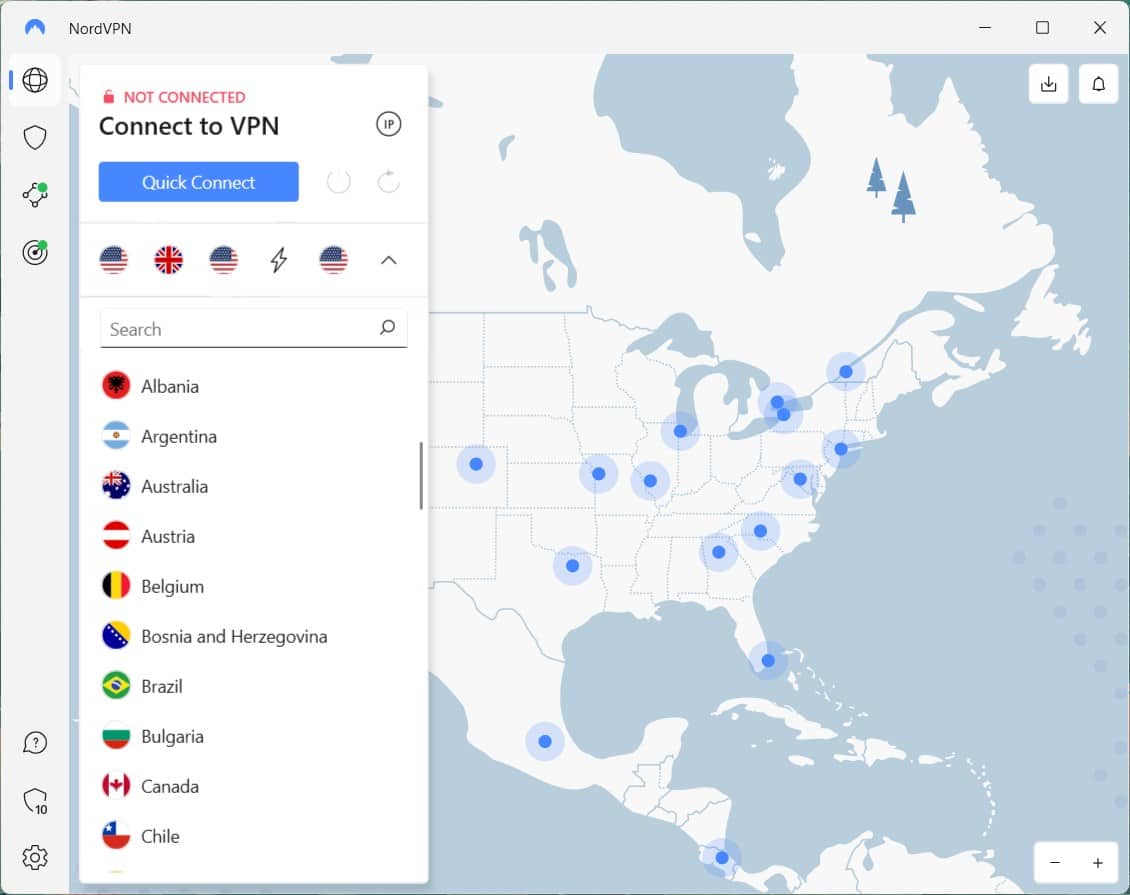Click inside the Search field
1130x895 pixels.
click(254, 329)
